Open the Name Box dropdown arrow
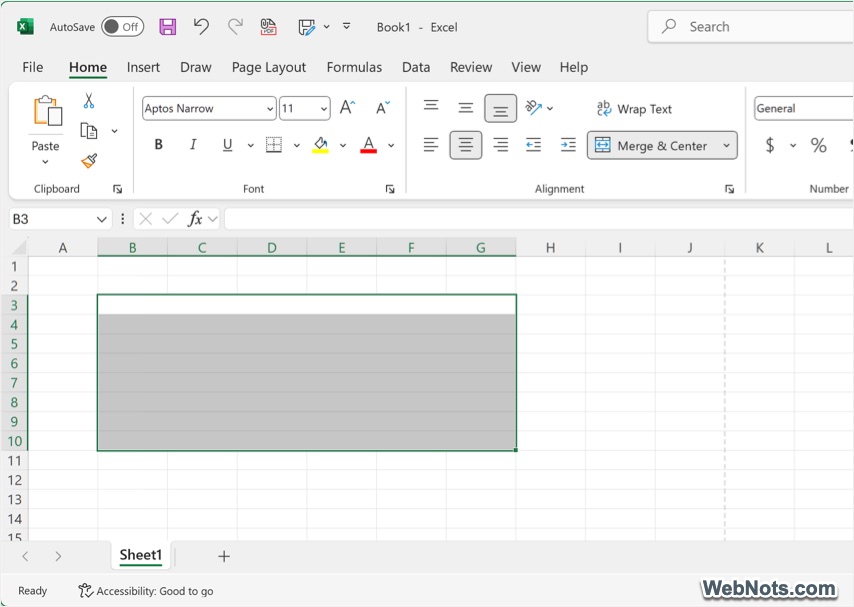 pyautogui.click(x=101, y=219)
